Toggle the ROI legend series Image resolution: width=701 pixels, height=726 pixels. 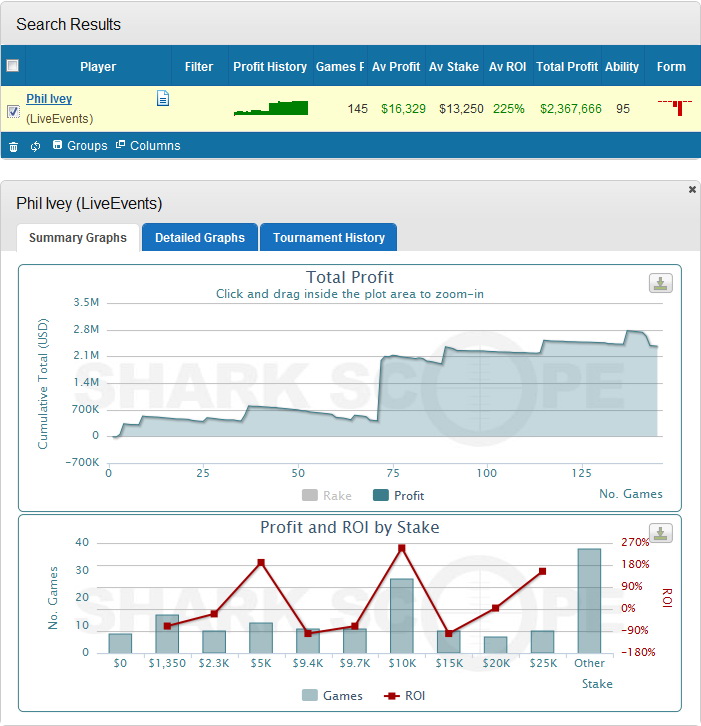tap(405, 695)
